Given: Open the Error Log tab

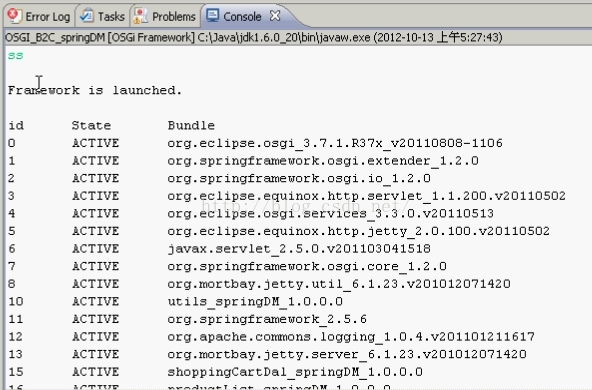Looking at the screenshot, I should pyautogui.click(x=39, y=17).
